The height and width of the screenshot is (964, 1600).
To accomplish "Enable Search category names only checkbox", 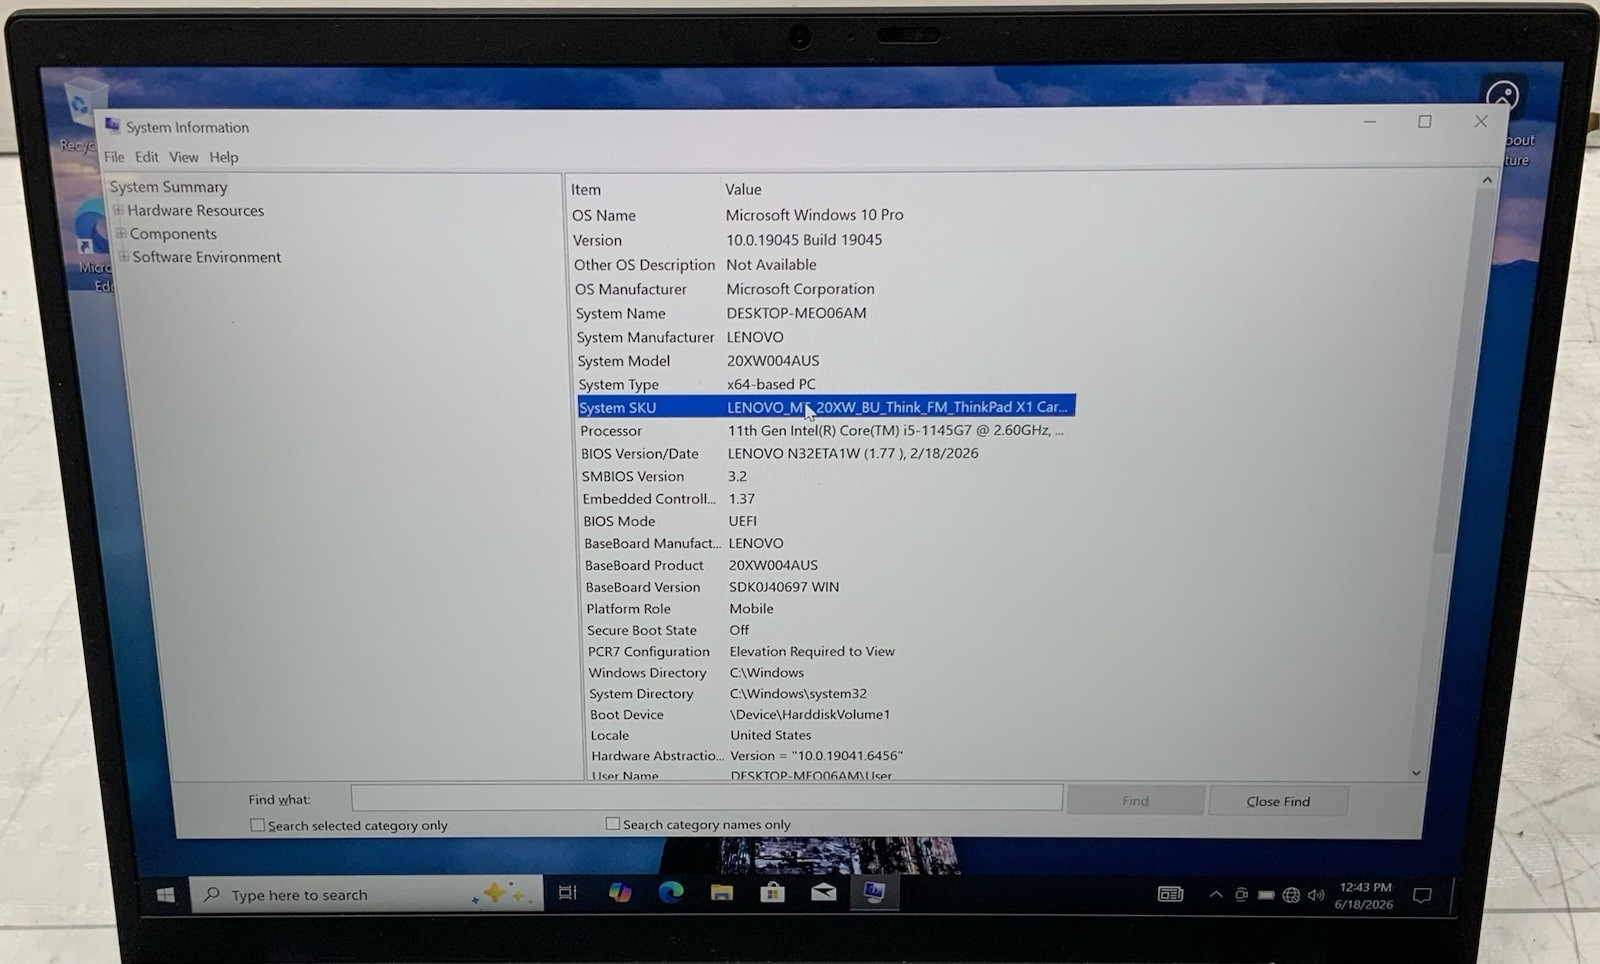I will click(x=612, y=824).
